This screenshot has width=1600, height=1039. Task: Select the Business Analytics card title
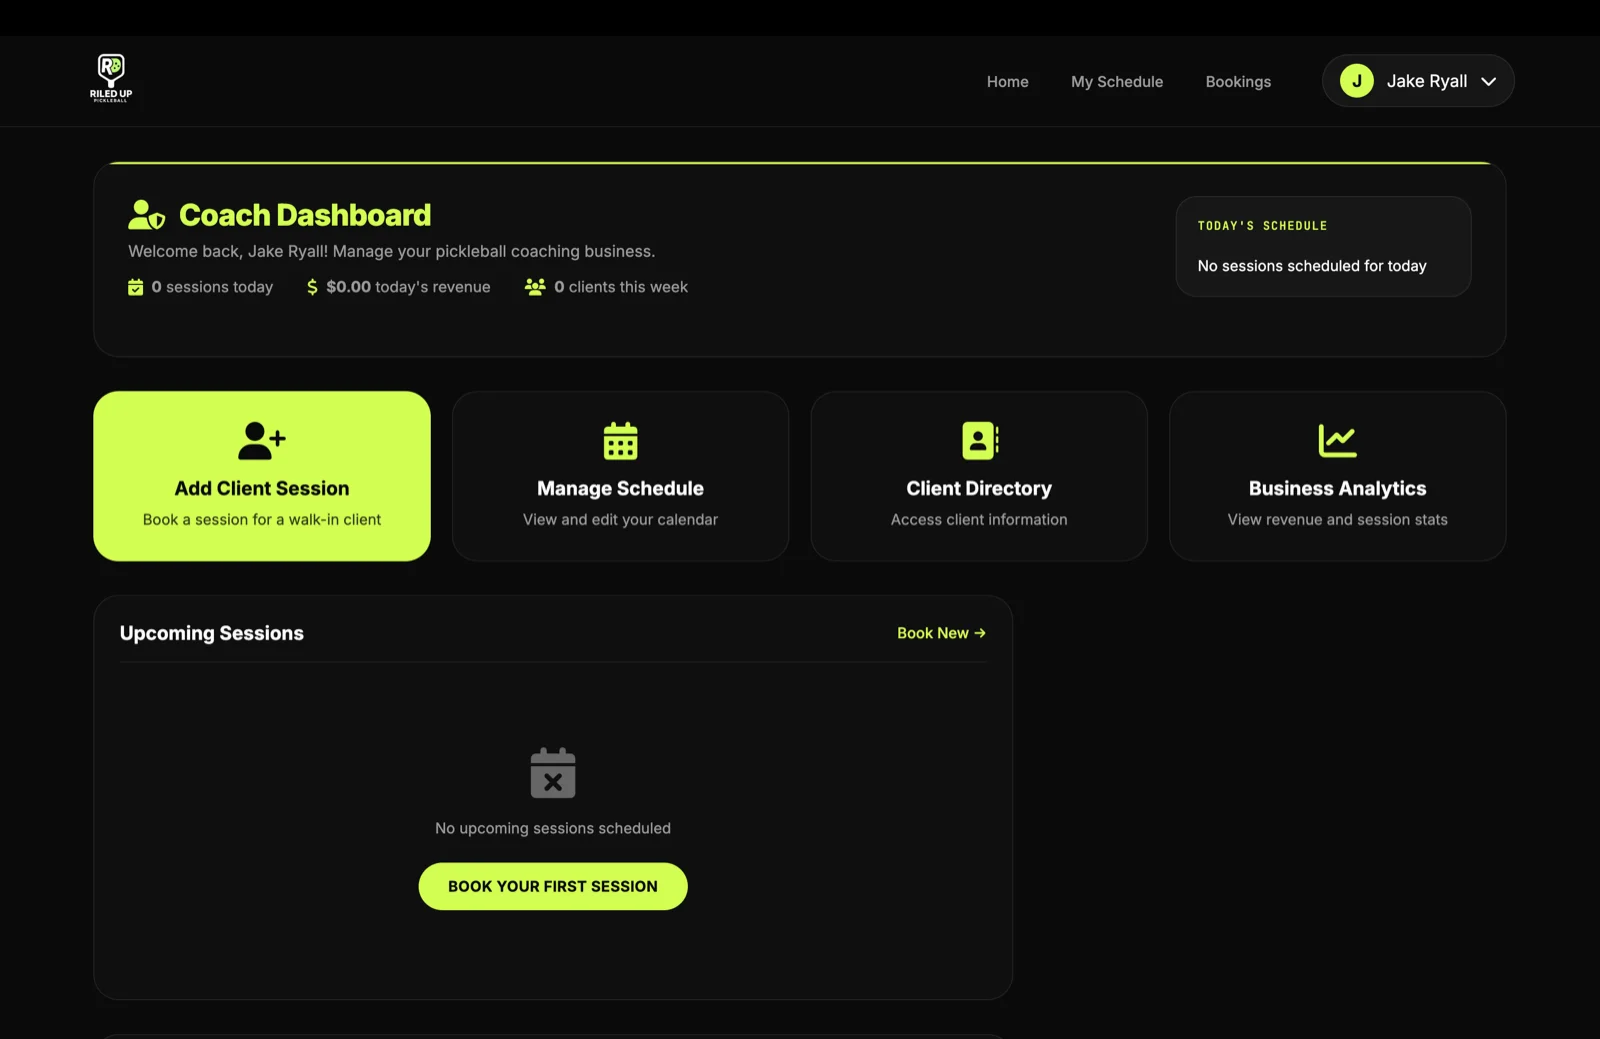click(x=1337, y=489)
